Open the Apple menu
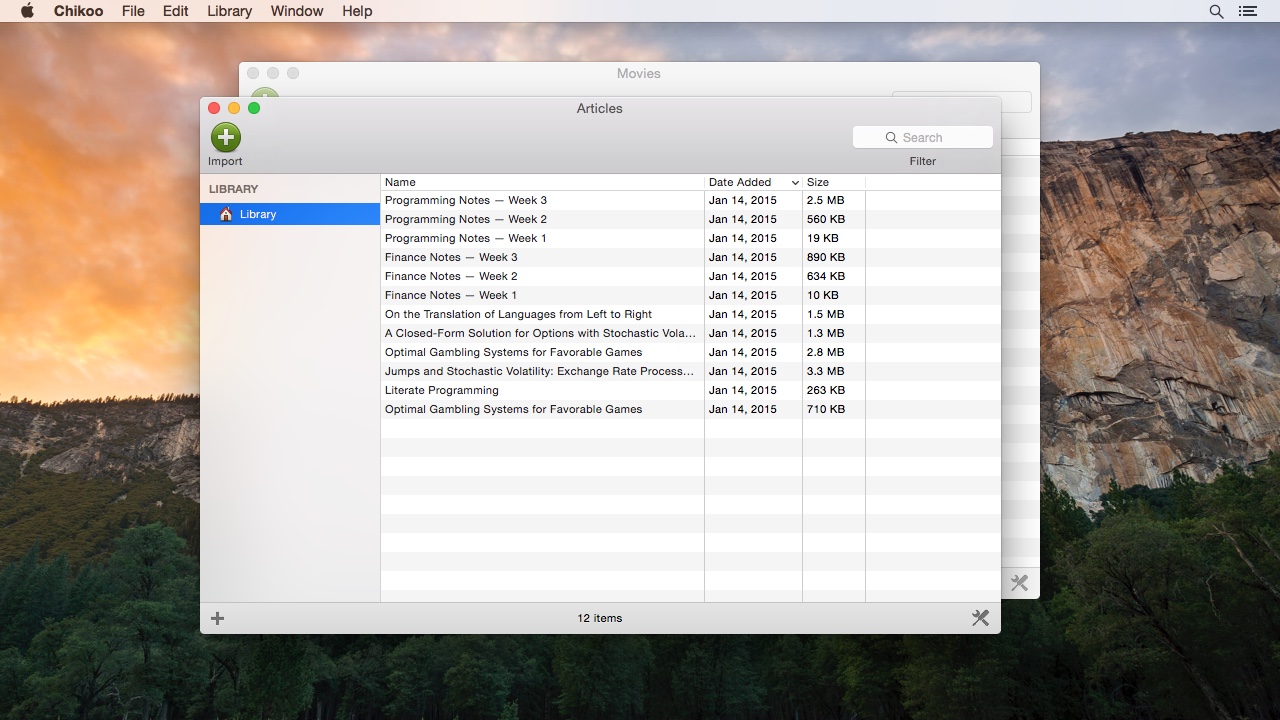Image resolution: width=1280 pixels, height=720 pixels. point(27,11)
